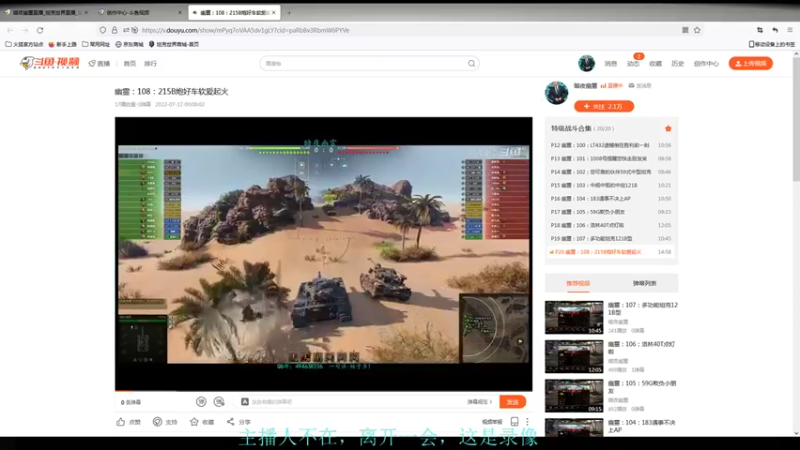Bookmark page with star icon in address bar

697,30
